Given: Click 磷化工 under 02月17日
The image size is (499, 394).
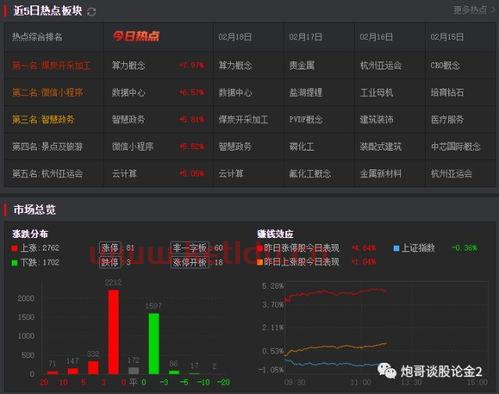Looking at the screenshot, I should (301, 146).
